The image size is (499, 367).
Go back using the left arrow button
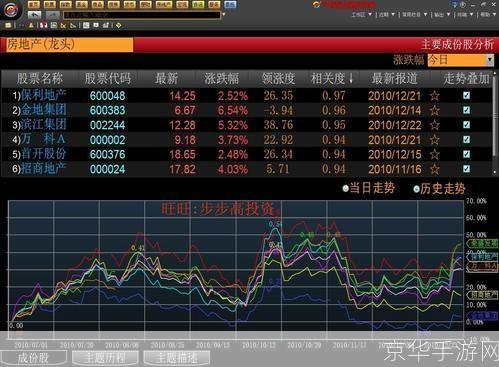(34, 15)
